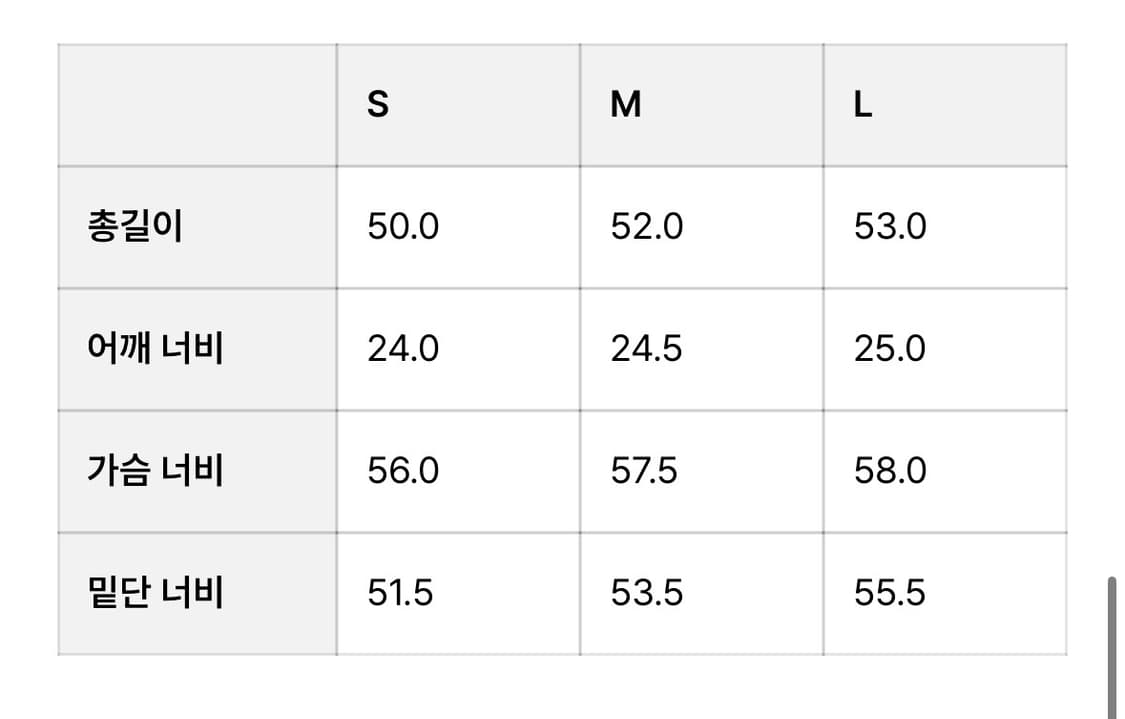The width and height of the screenshot is (1125, 719).
Task: Select the M size column header
Action: point(626,105)
